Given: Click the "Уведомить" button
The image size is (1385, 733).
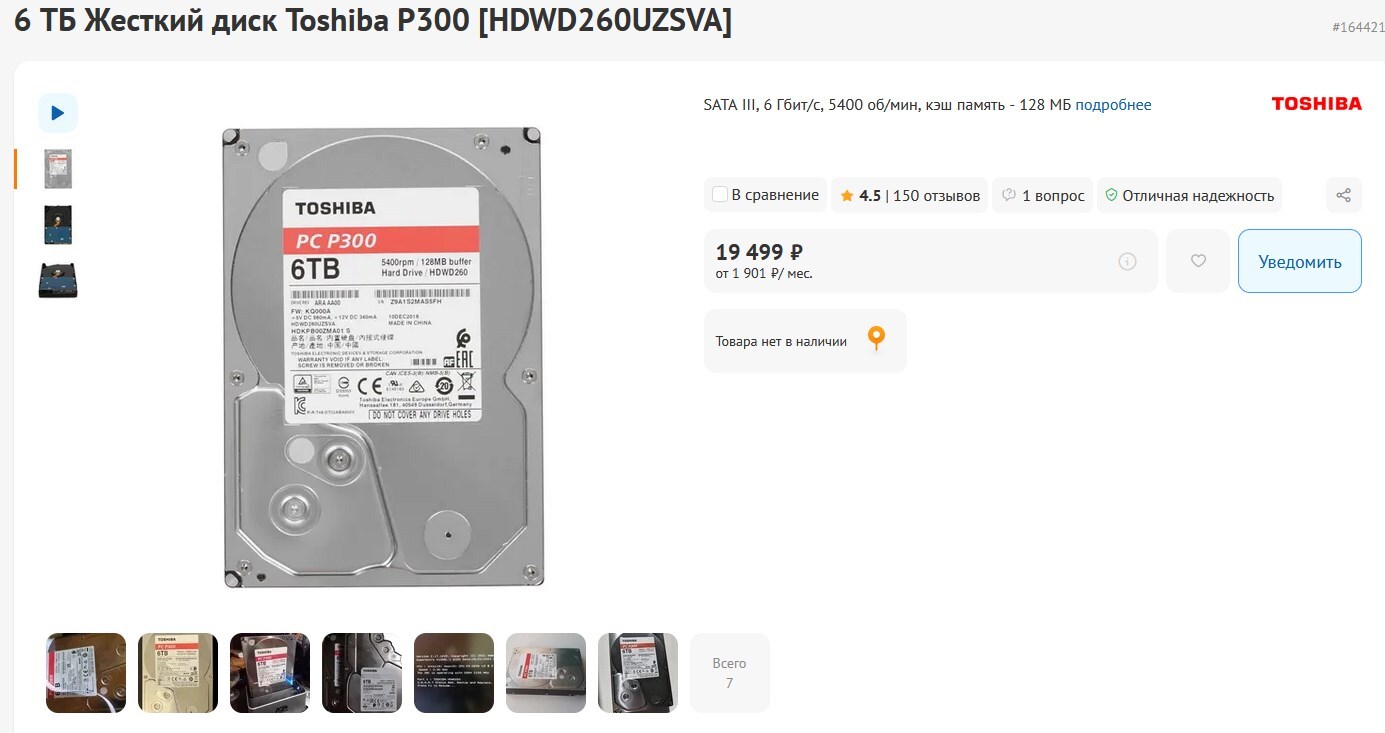Looking at the screenshot, I should 1299,261.
